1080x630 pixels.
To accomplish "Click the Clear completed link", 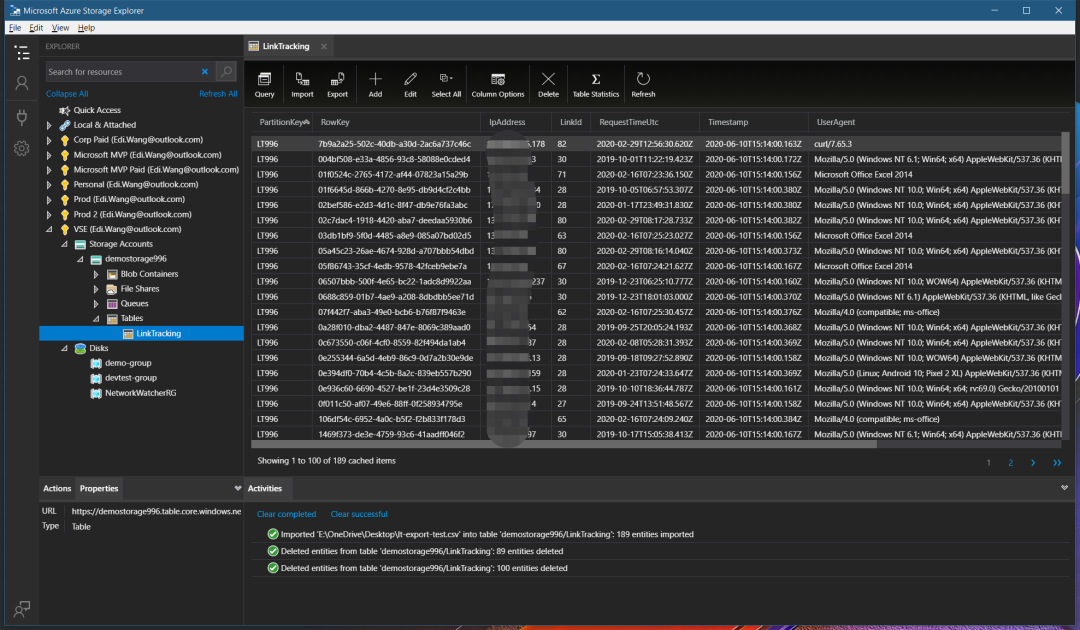I will pos(286,514).
